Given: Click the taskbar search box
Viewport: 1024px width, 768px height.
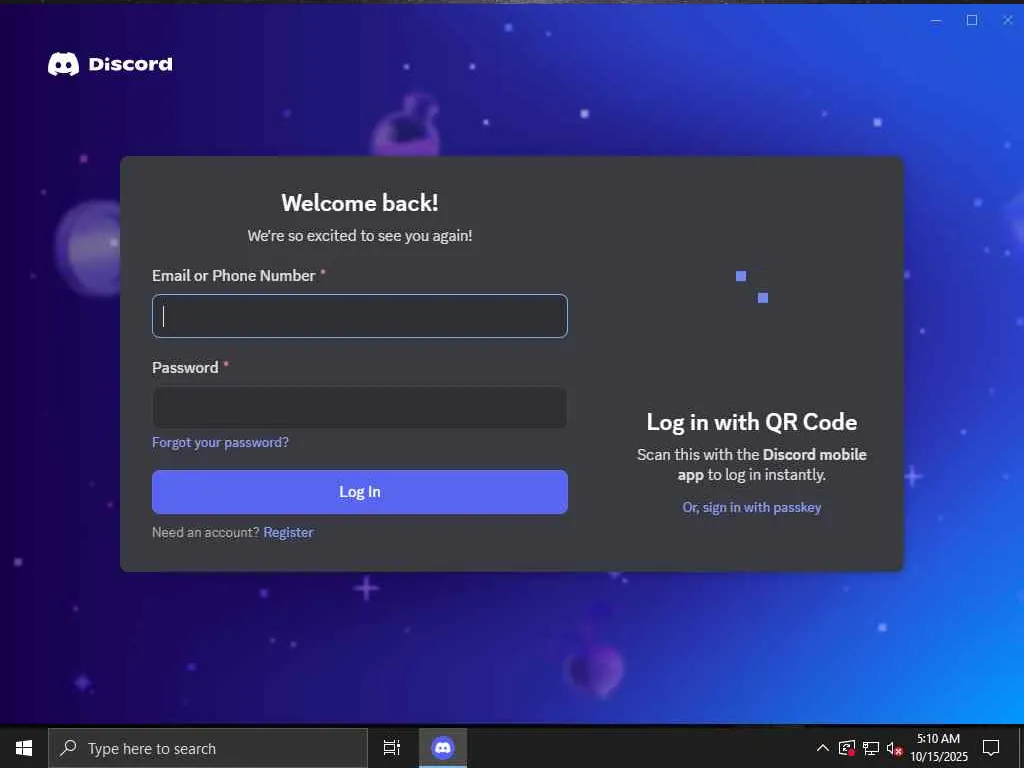Looking at the screenshot, I should click(x=208, y=748).
